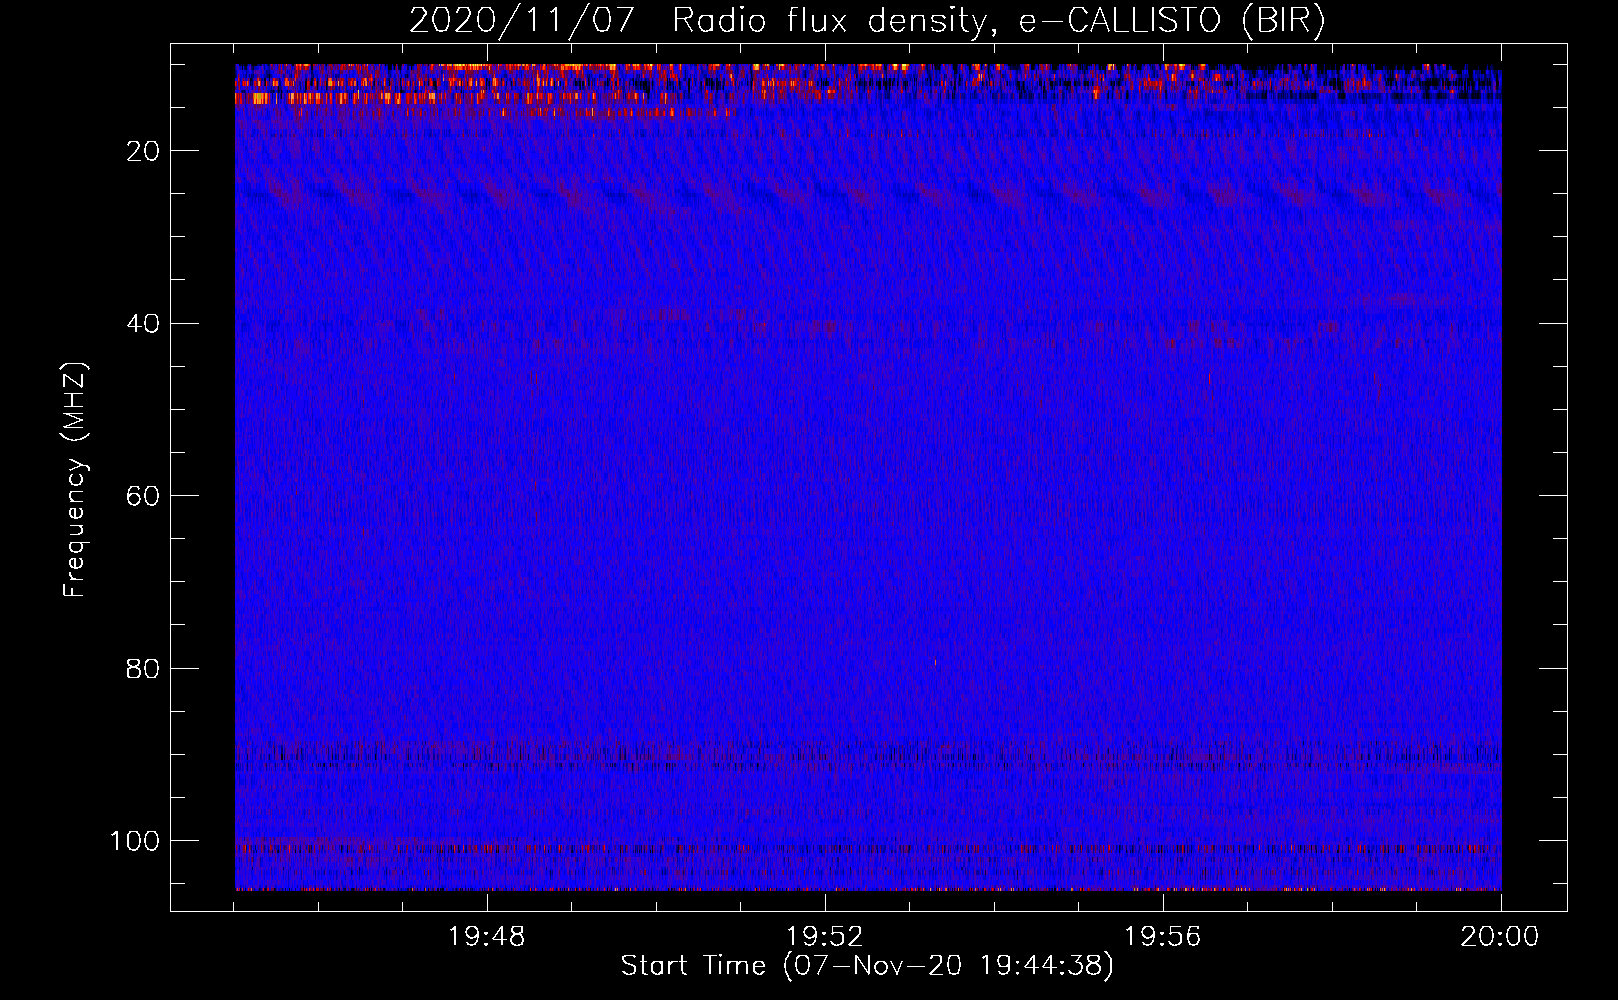
Task: Click the 20 MHz frequency tick label
Action: point(144,151)
